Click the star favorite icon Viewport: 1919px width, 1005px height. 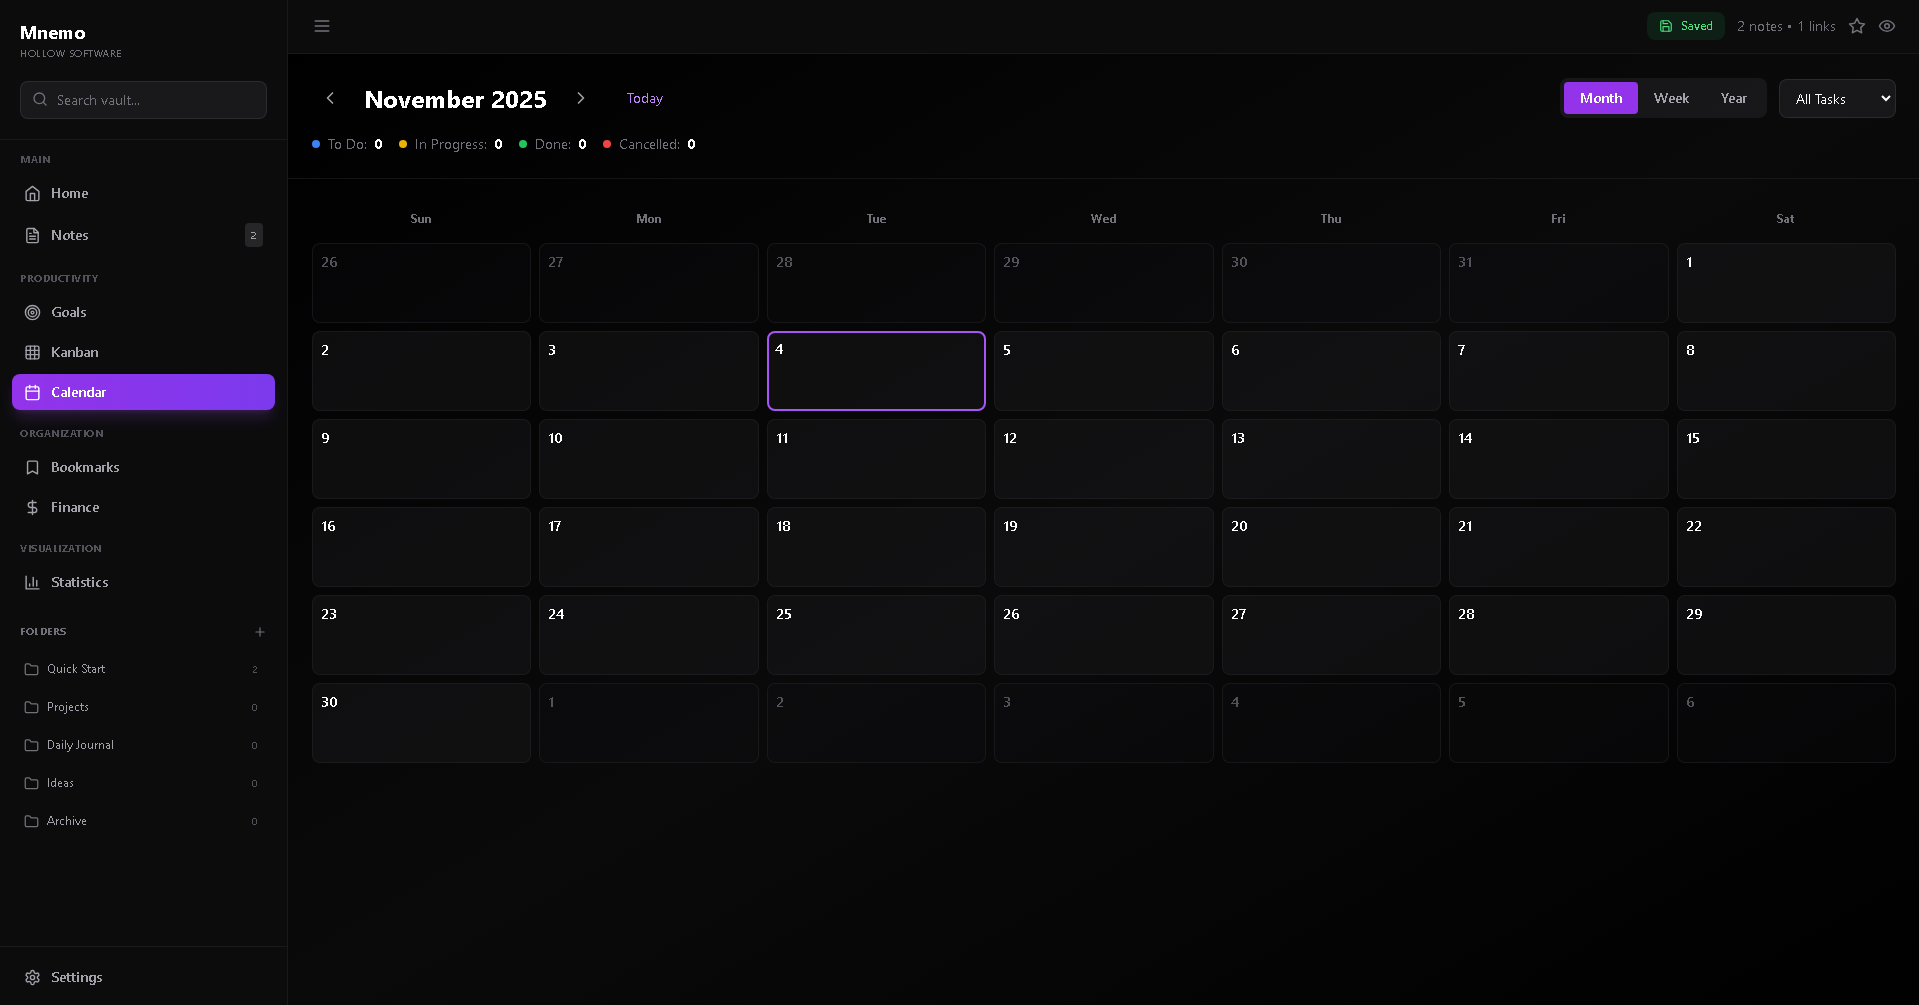coord(1857,26)
